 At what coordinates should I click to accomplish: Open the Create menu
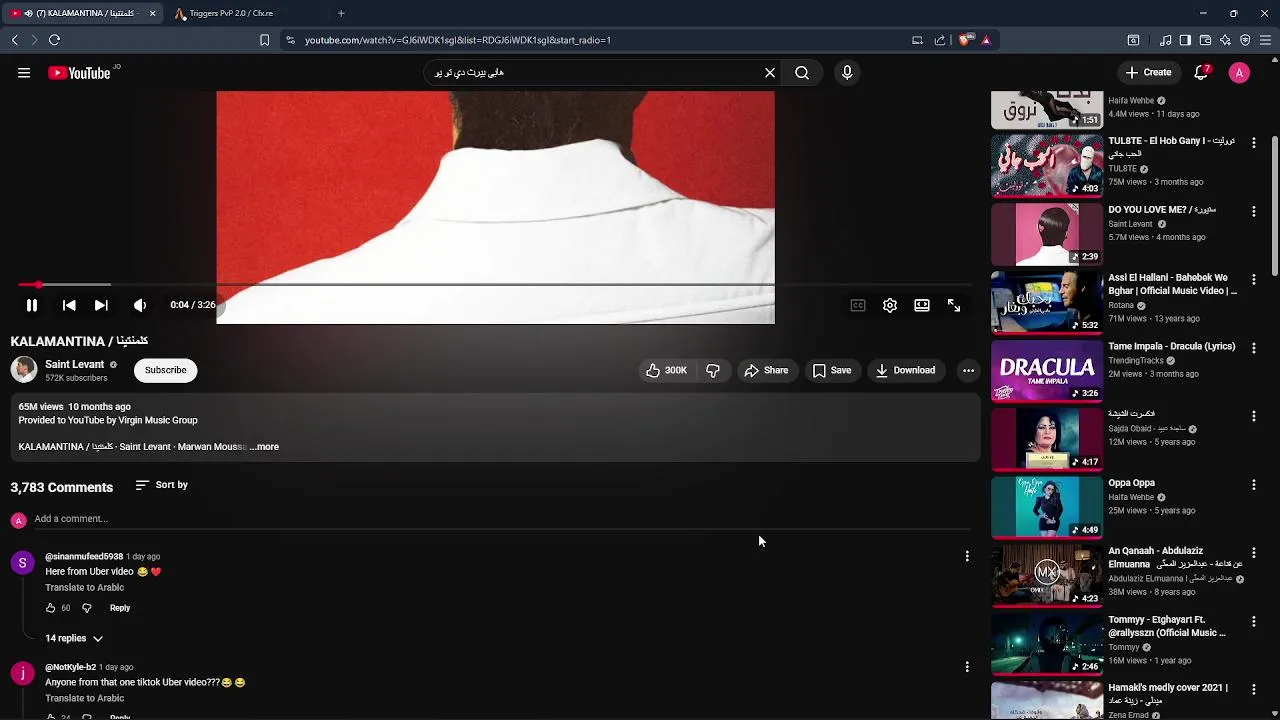(x=1148, y=73)
